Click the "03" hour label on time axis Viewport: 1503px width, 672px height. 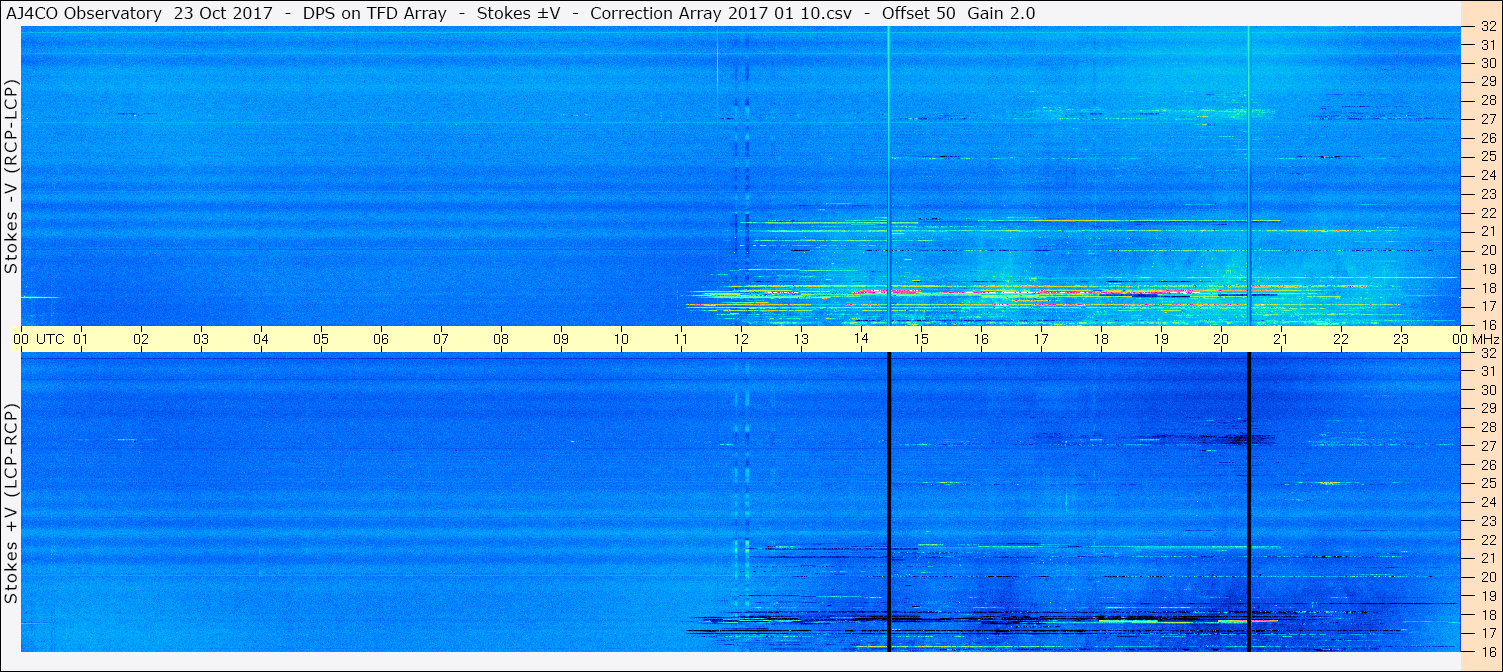[x=201, y=339]
